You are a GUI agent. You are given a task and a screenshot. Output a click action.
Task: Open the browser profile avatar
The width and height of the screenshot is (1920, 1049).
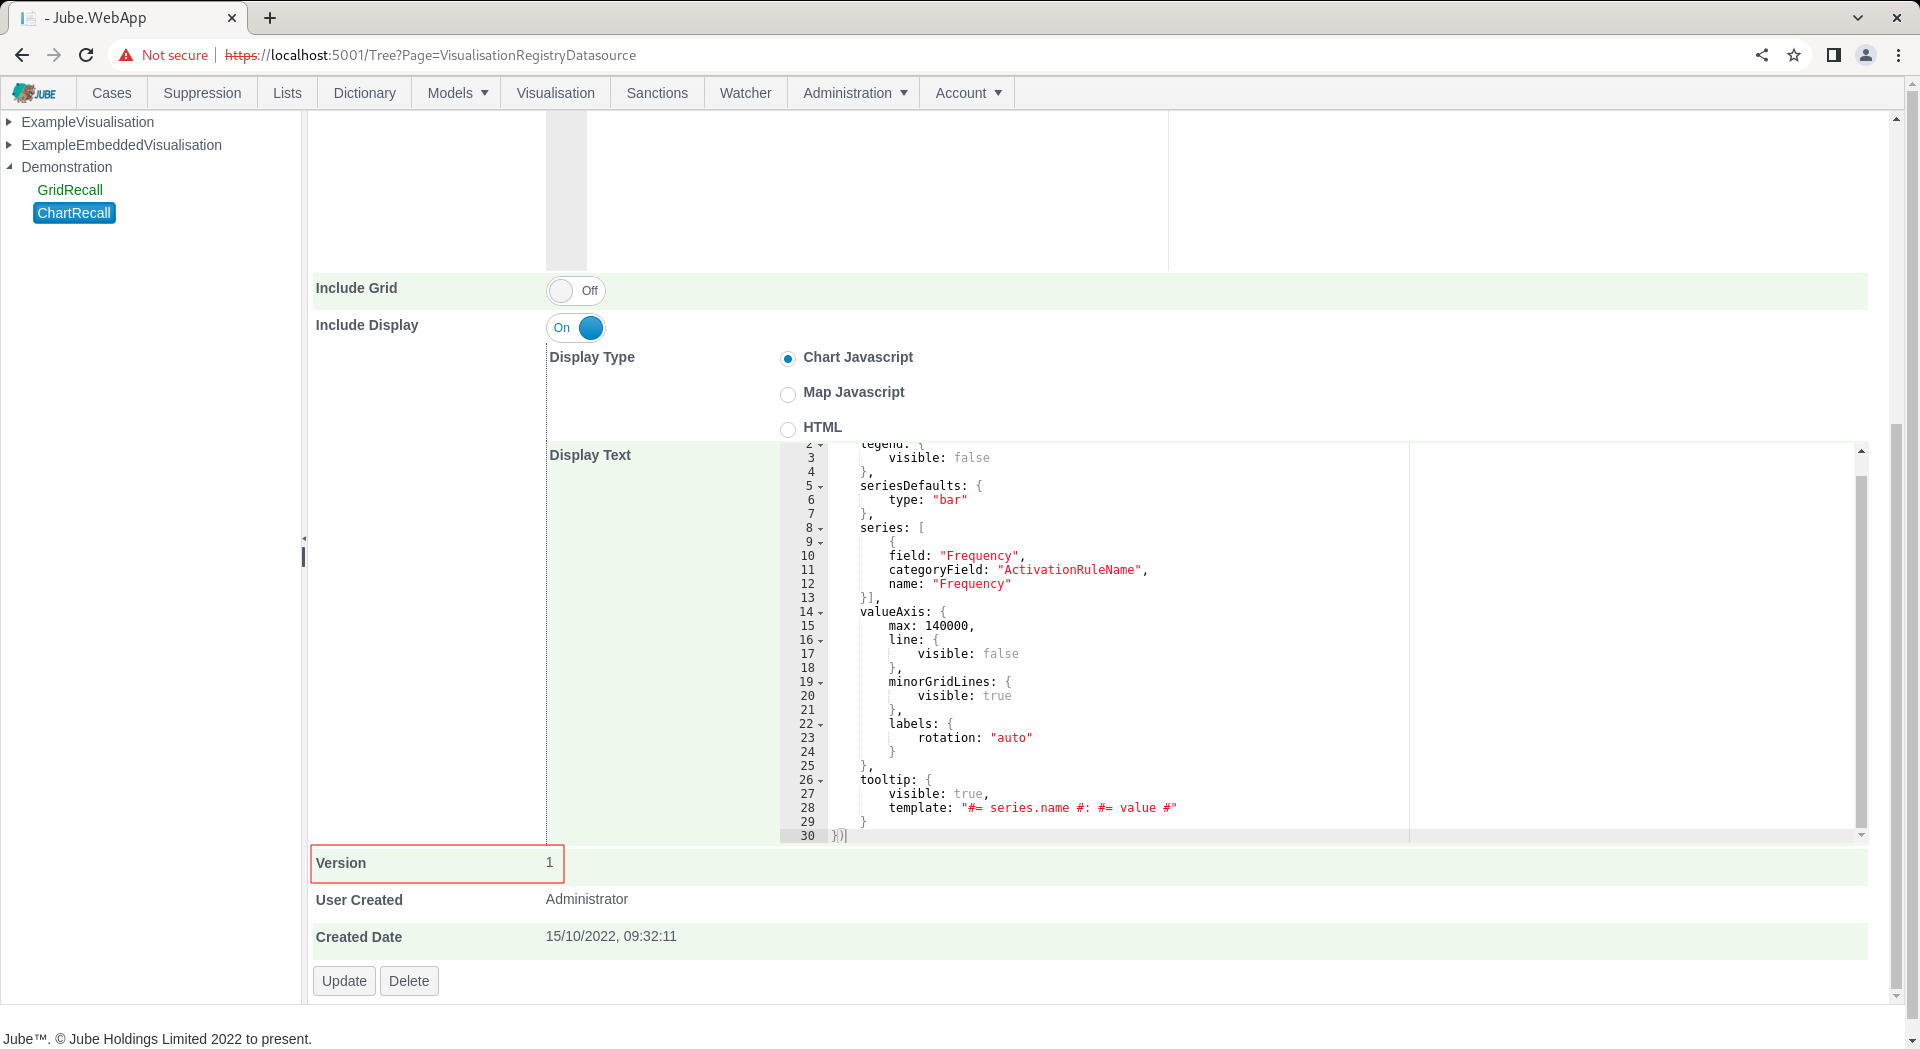pyautogui.click(x=1866, y=55)
